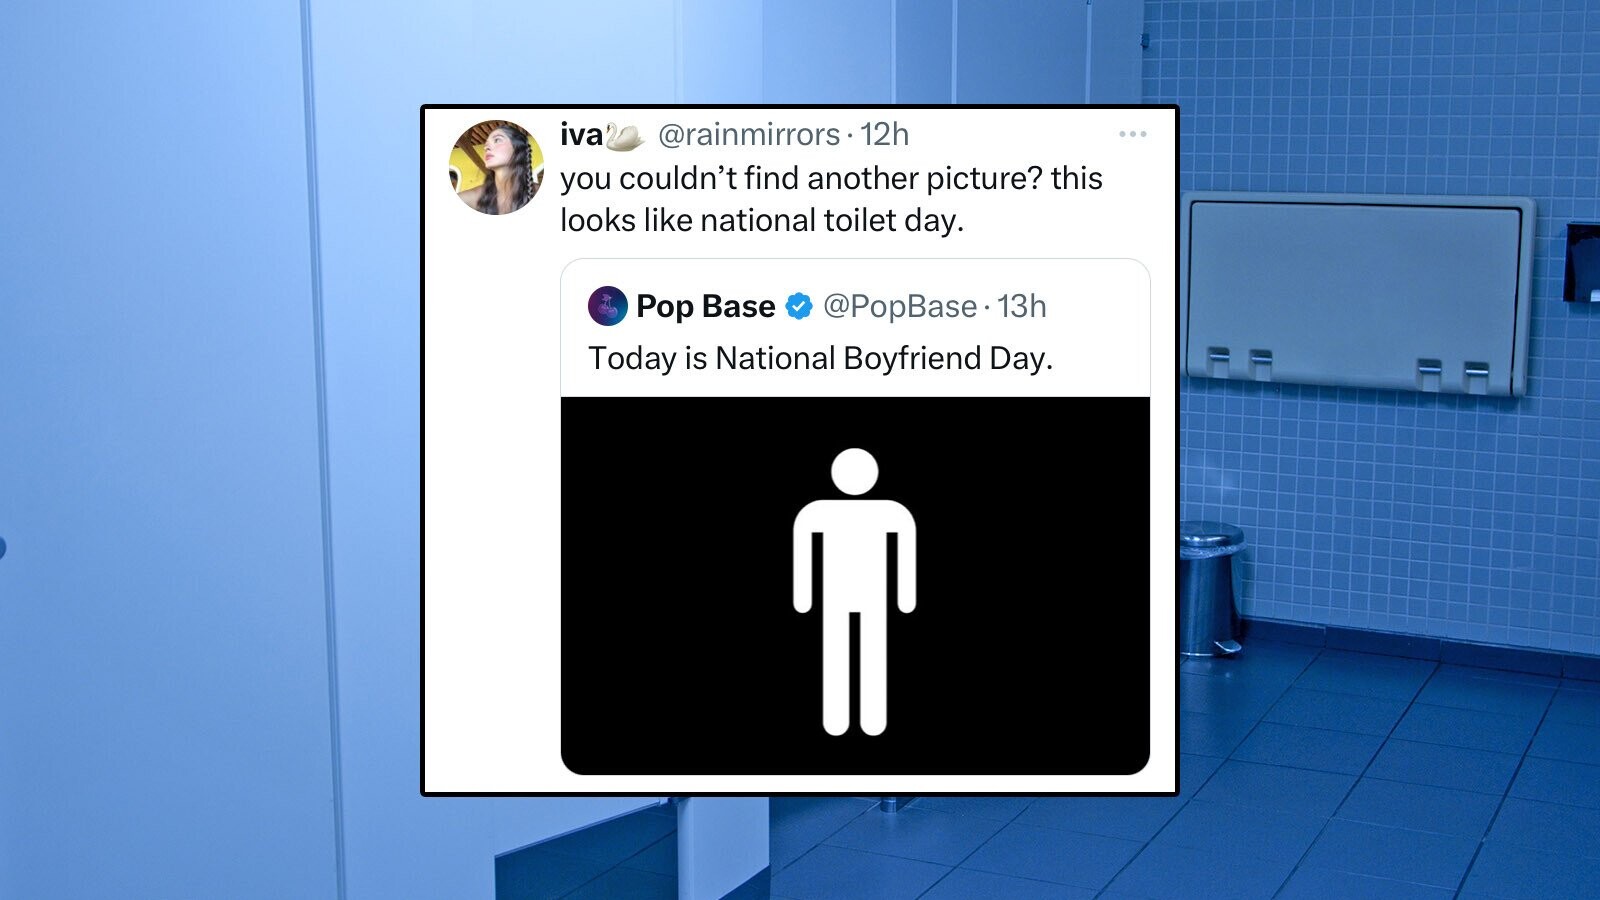Screen dimensions: 1600x900
Task: Click the 13h quoted tweet timestamp
Action: point(1021,306)
